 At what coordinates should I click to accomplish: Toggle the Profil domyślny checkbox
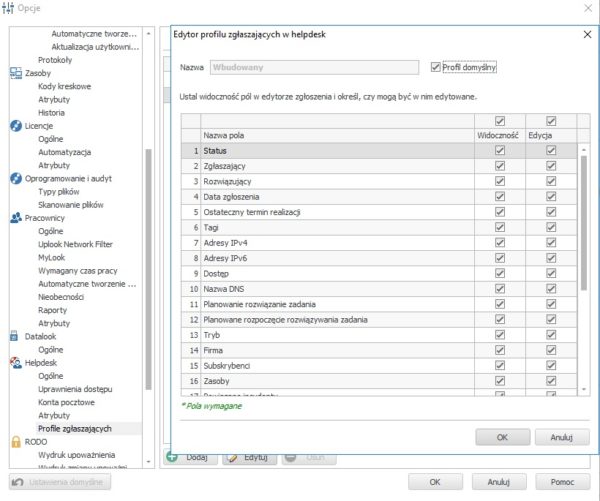[x=435, y=67]
